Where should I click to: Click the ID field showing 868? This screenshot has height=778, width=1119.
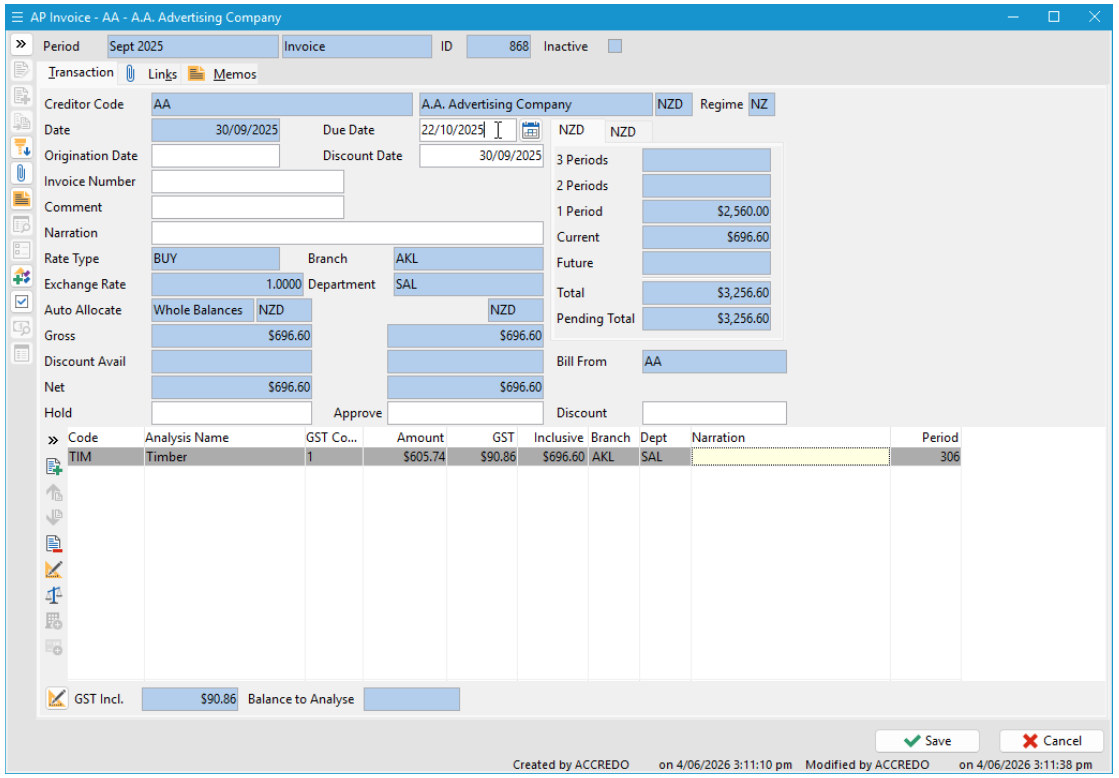pyautogui.click(x=498, y=46)
